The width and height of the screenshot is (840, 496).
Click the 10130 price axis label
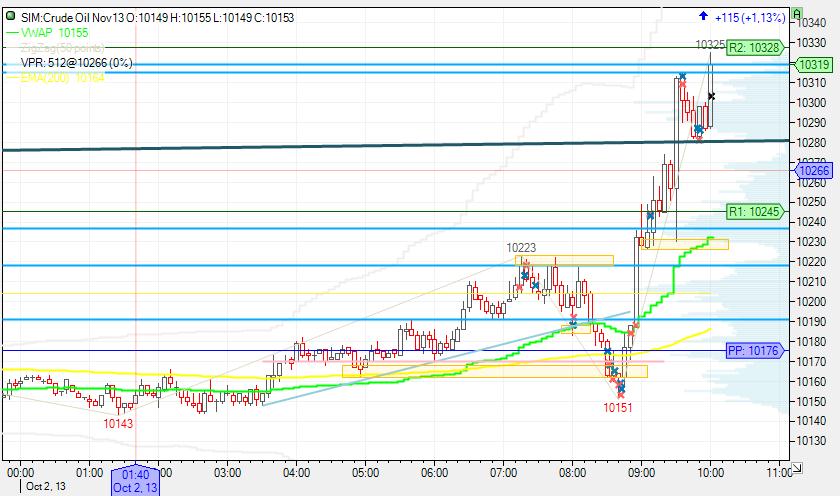pyautogui.click(x=811, y=441)
